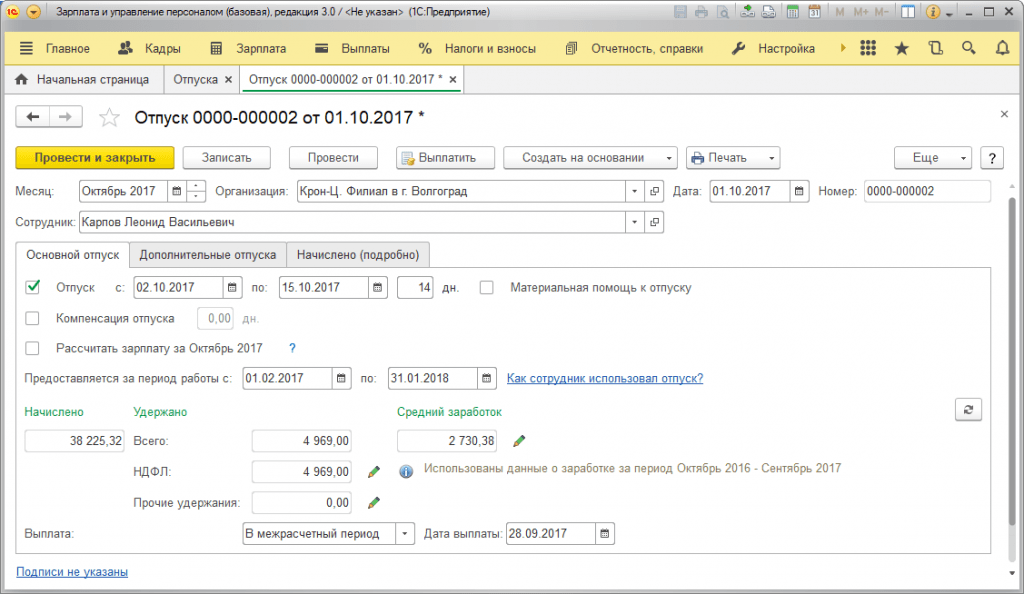Switch to Дополнительные отпуска tab

click(208, 255)
